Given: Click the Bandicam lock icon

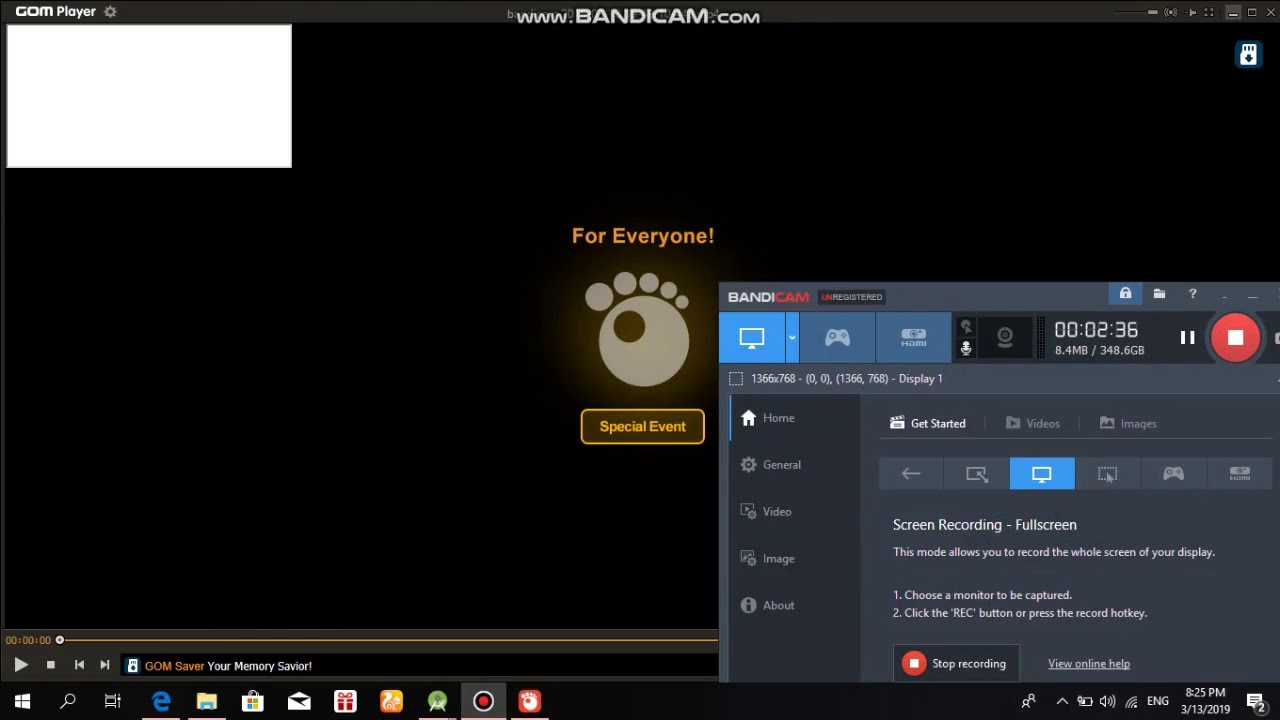Looking at the screenshot, I should point(1125,294).
